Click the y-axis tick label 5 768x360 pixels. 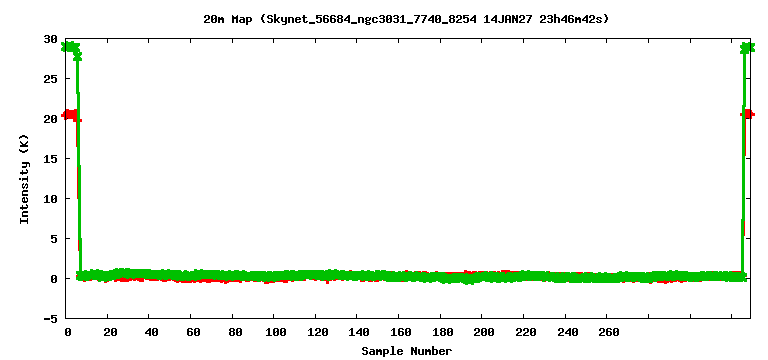coord(55,239)
